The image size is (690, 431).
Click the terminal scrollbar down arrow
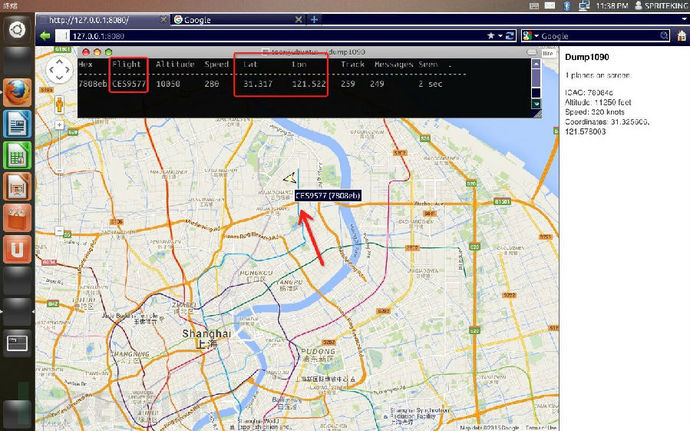click(x=536, y=104)
